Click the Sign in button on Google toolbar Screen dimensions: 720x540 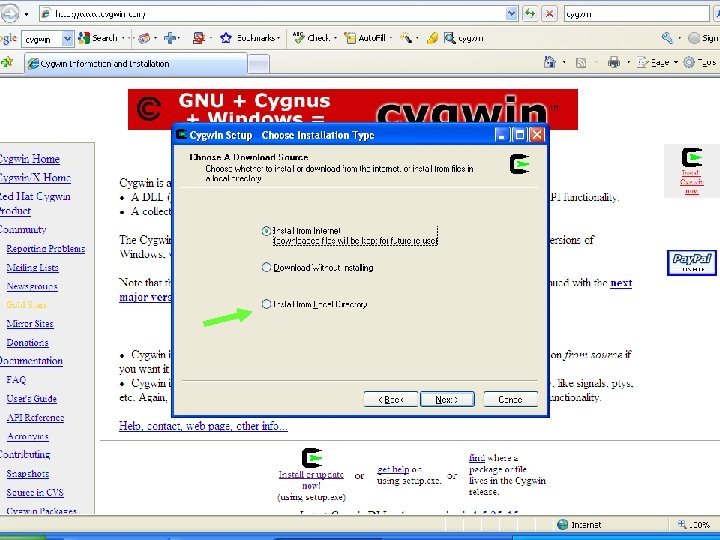pos(703,38)
